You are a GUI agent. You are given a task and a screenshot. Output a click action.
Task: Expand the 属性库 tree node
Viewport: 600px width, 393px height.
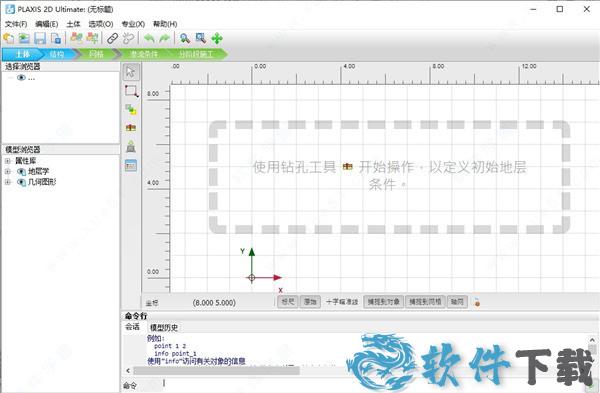pyautogui.click(x=8, y=161)
